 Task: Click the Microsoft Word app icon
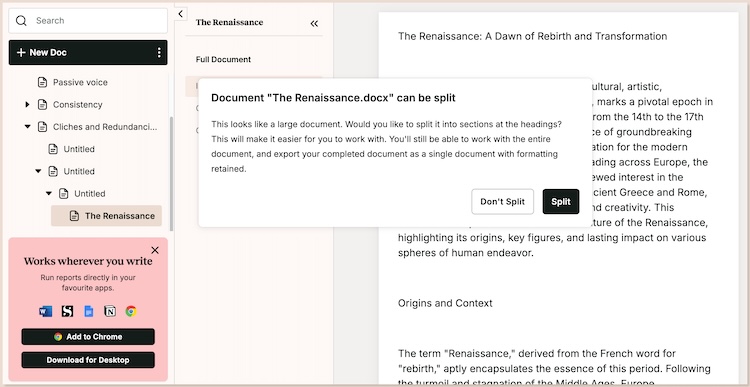click(45, 311)
